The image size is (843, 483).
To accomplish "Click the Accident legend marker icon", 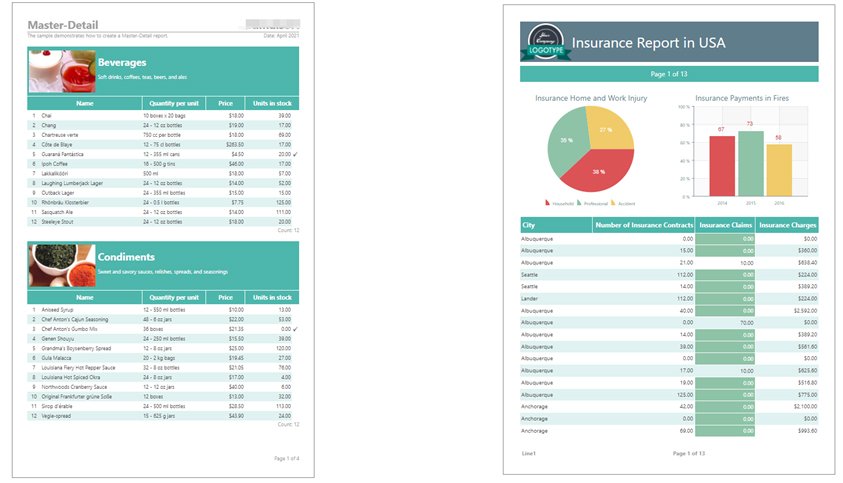I will coord(613,203).
